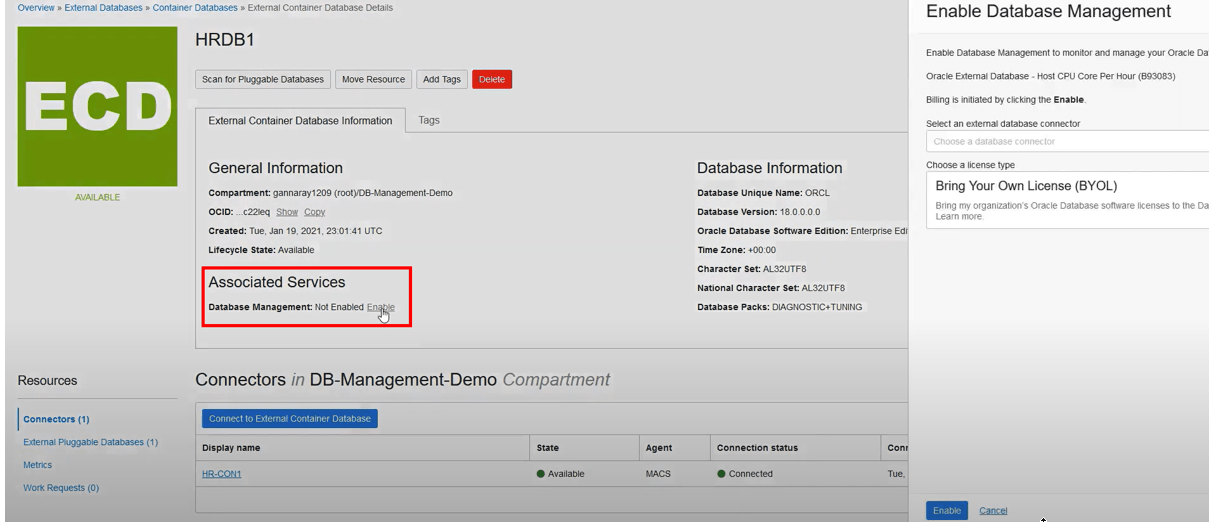
Task: Open the HR-CON1 connector link
Action: coord(222,474)
